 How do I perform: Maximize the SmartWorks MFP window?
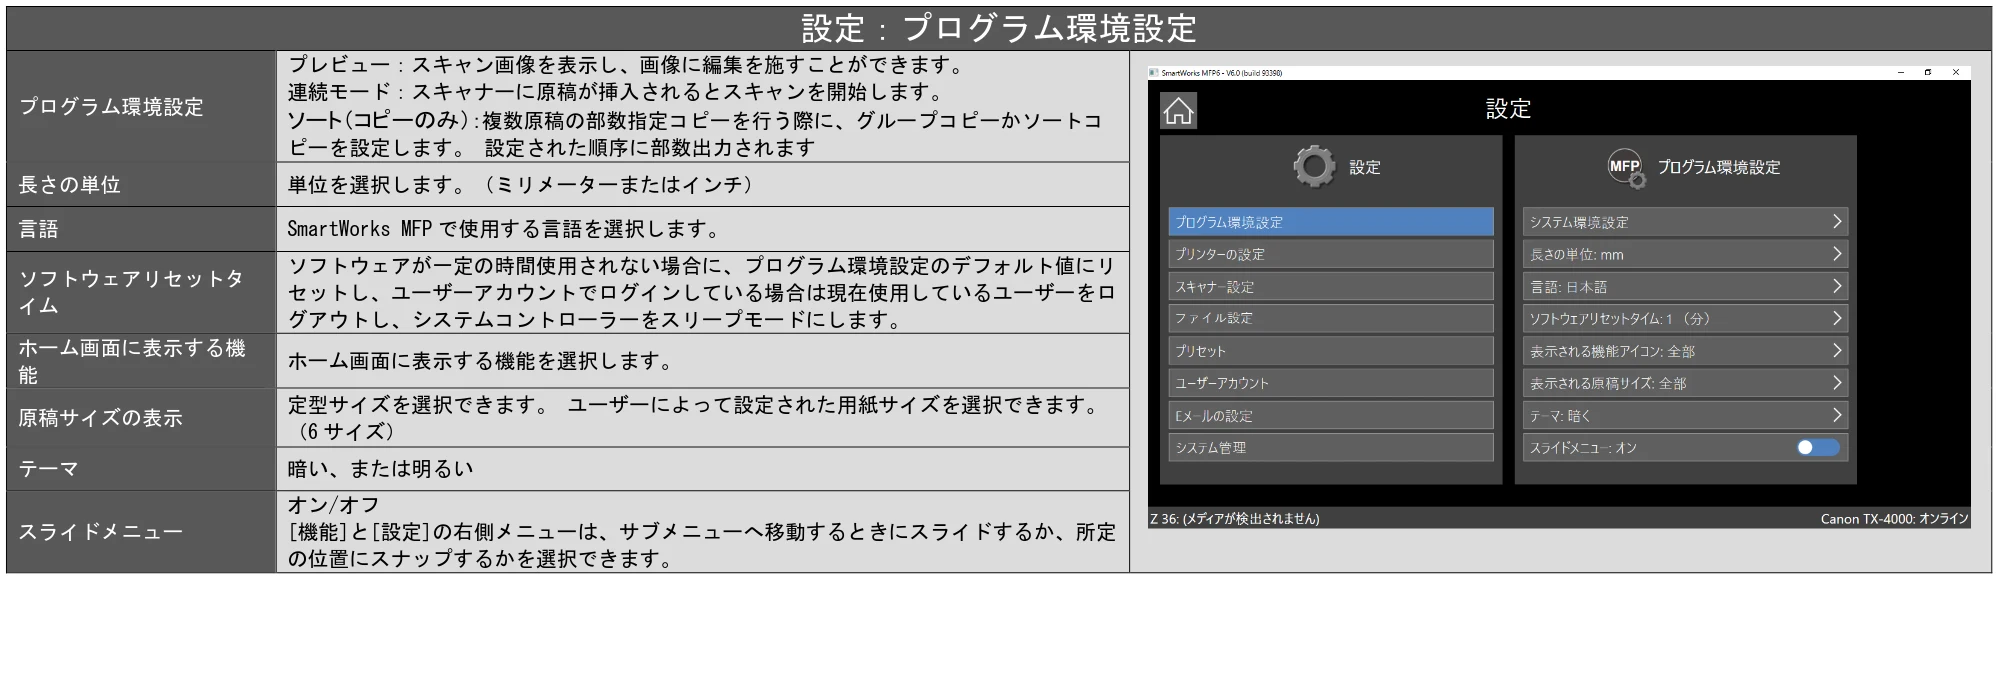1928,72
